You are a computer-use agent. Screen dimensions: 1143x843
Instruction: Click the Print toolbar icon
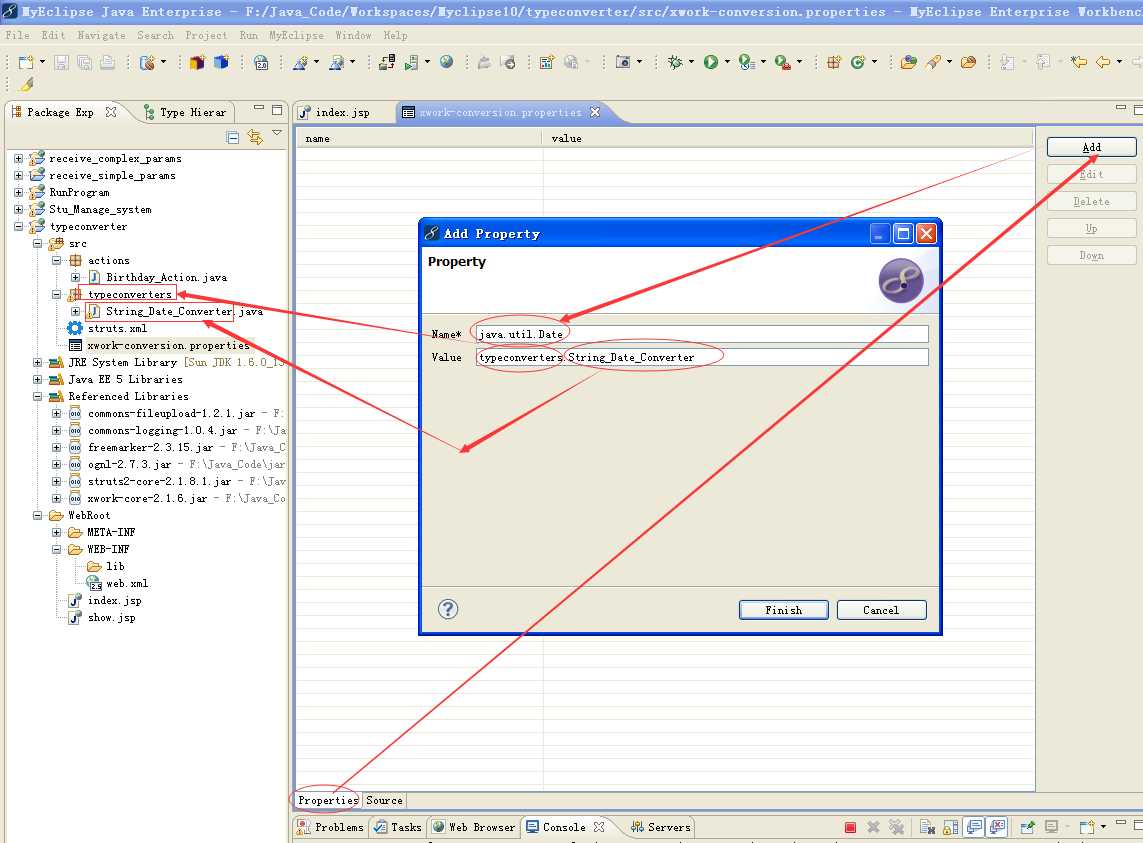click(107, 62)
